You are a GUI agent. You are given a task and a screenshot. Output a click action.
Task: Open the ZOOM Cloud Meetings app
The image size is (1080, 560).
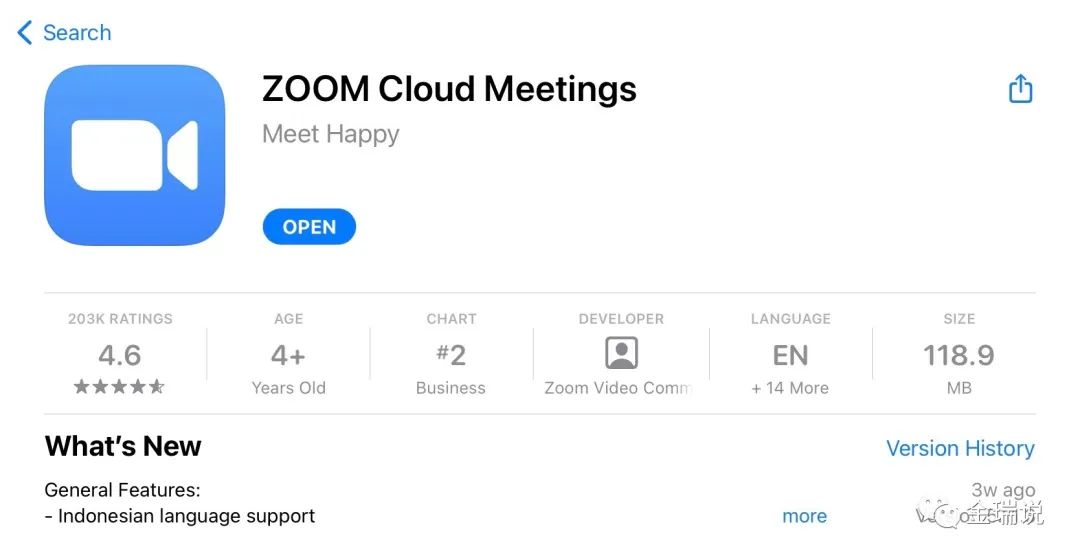309,227
